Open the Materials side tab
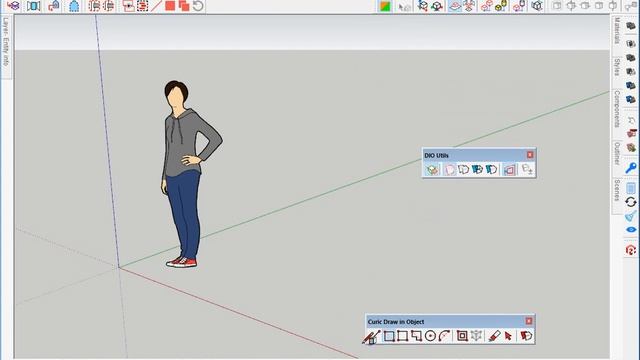Screen dimensions: 640x360 (x=617, y=31)
